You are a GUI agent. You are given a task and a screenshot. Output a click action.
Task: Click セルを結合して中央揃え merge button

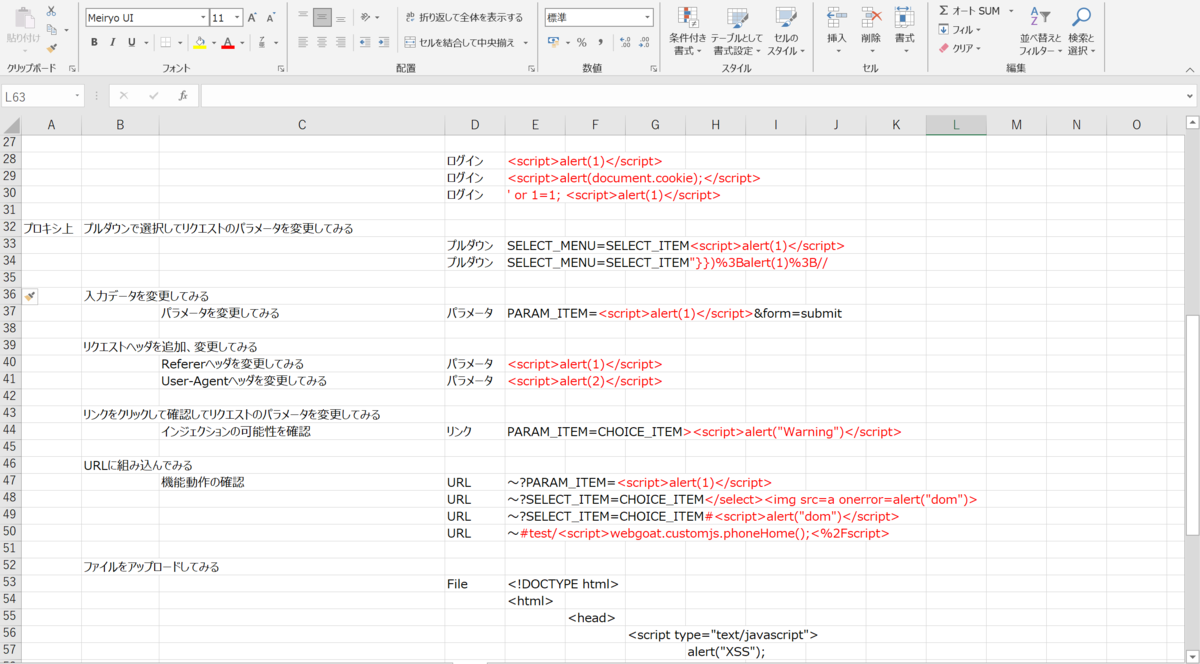pyautogui.click(x=460, y=42)
